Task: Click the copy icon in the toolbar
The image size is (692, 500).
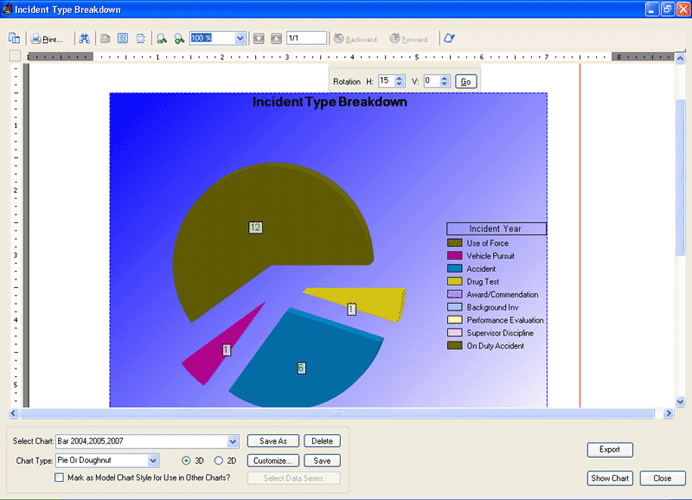Action: pos(14,39)
